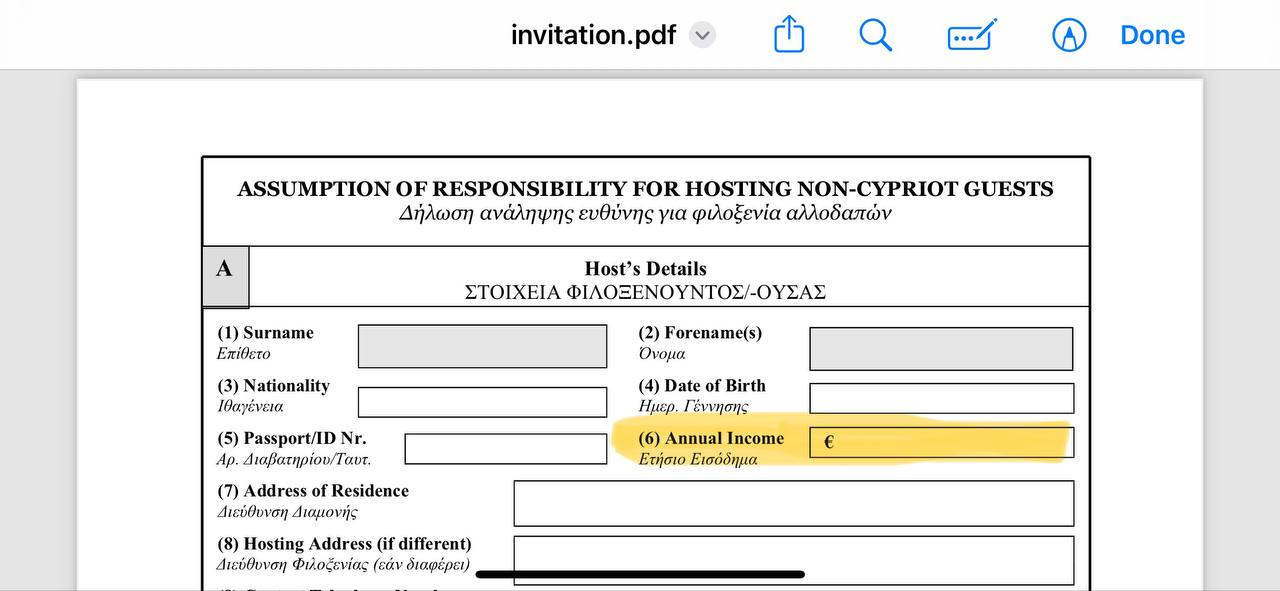Select the Address of Residence field
This screenshot has width=1280, height=591.
793,503
